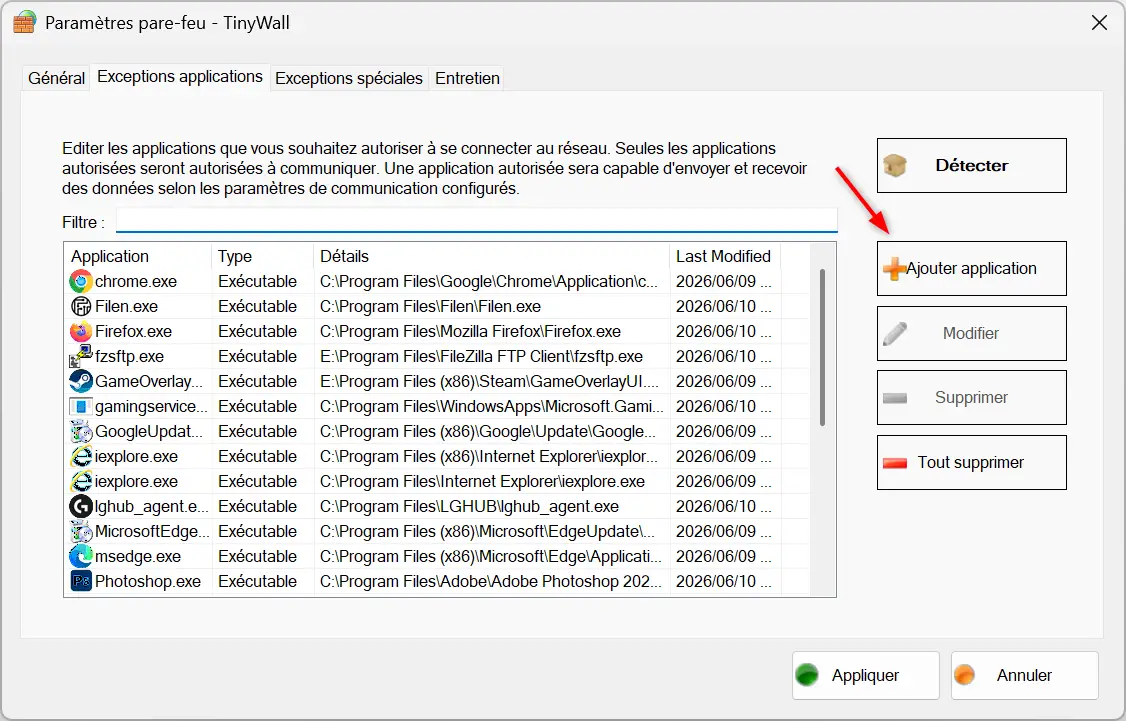This screenshot has height=721, width=1126.
Task: Focus the Filtre text field
Action: coord(477,220)
